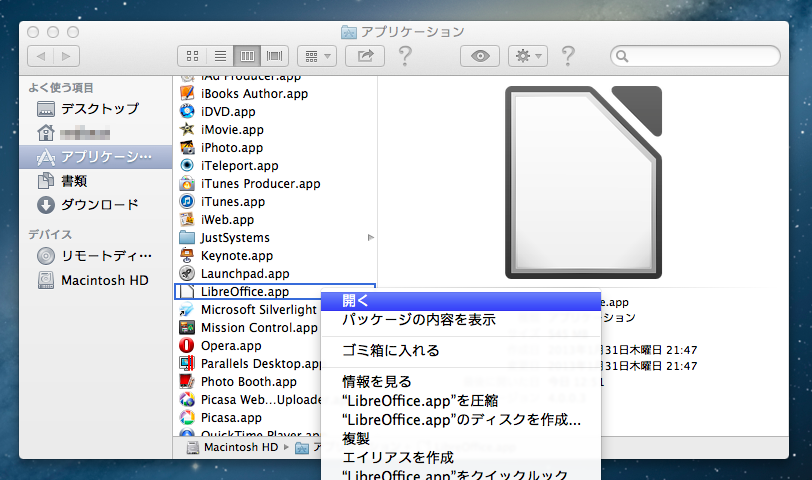Click the よく使う項目 sidebar heading

[61, 88]
